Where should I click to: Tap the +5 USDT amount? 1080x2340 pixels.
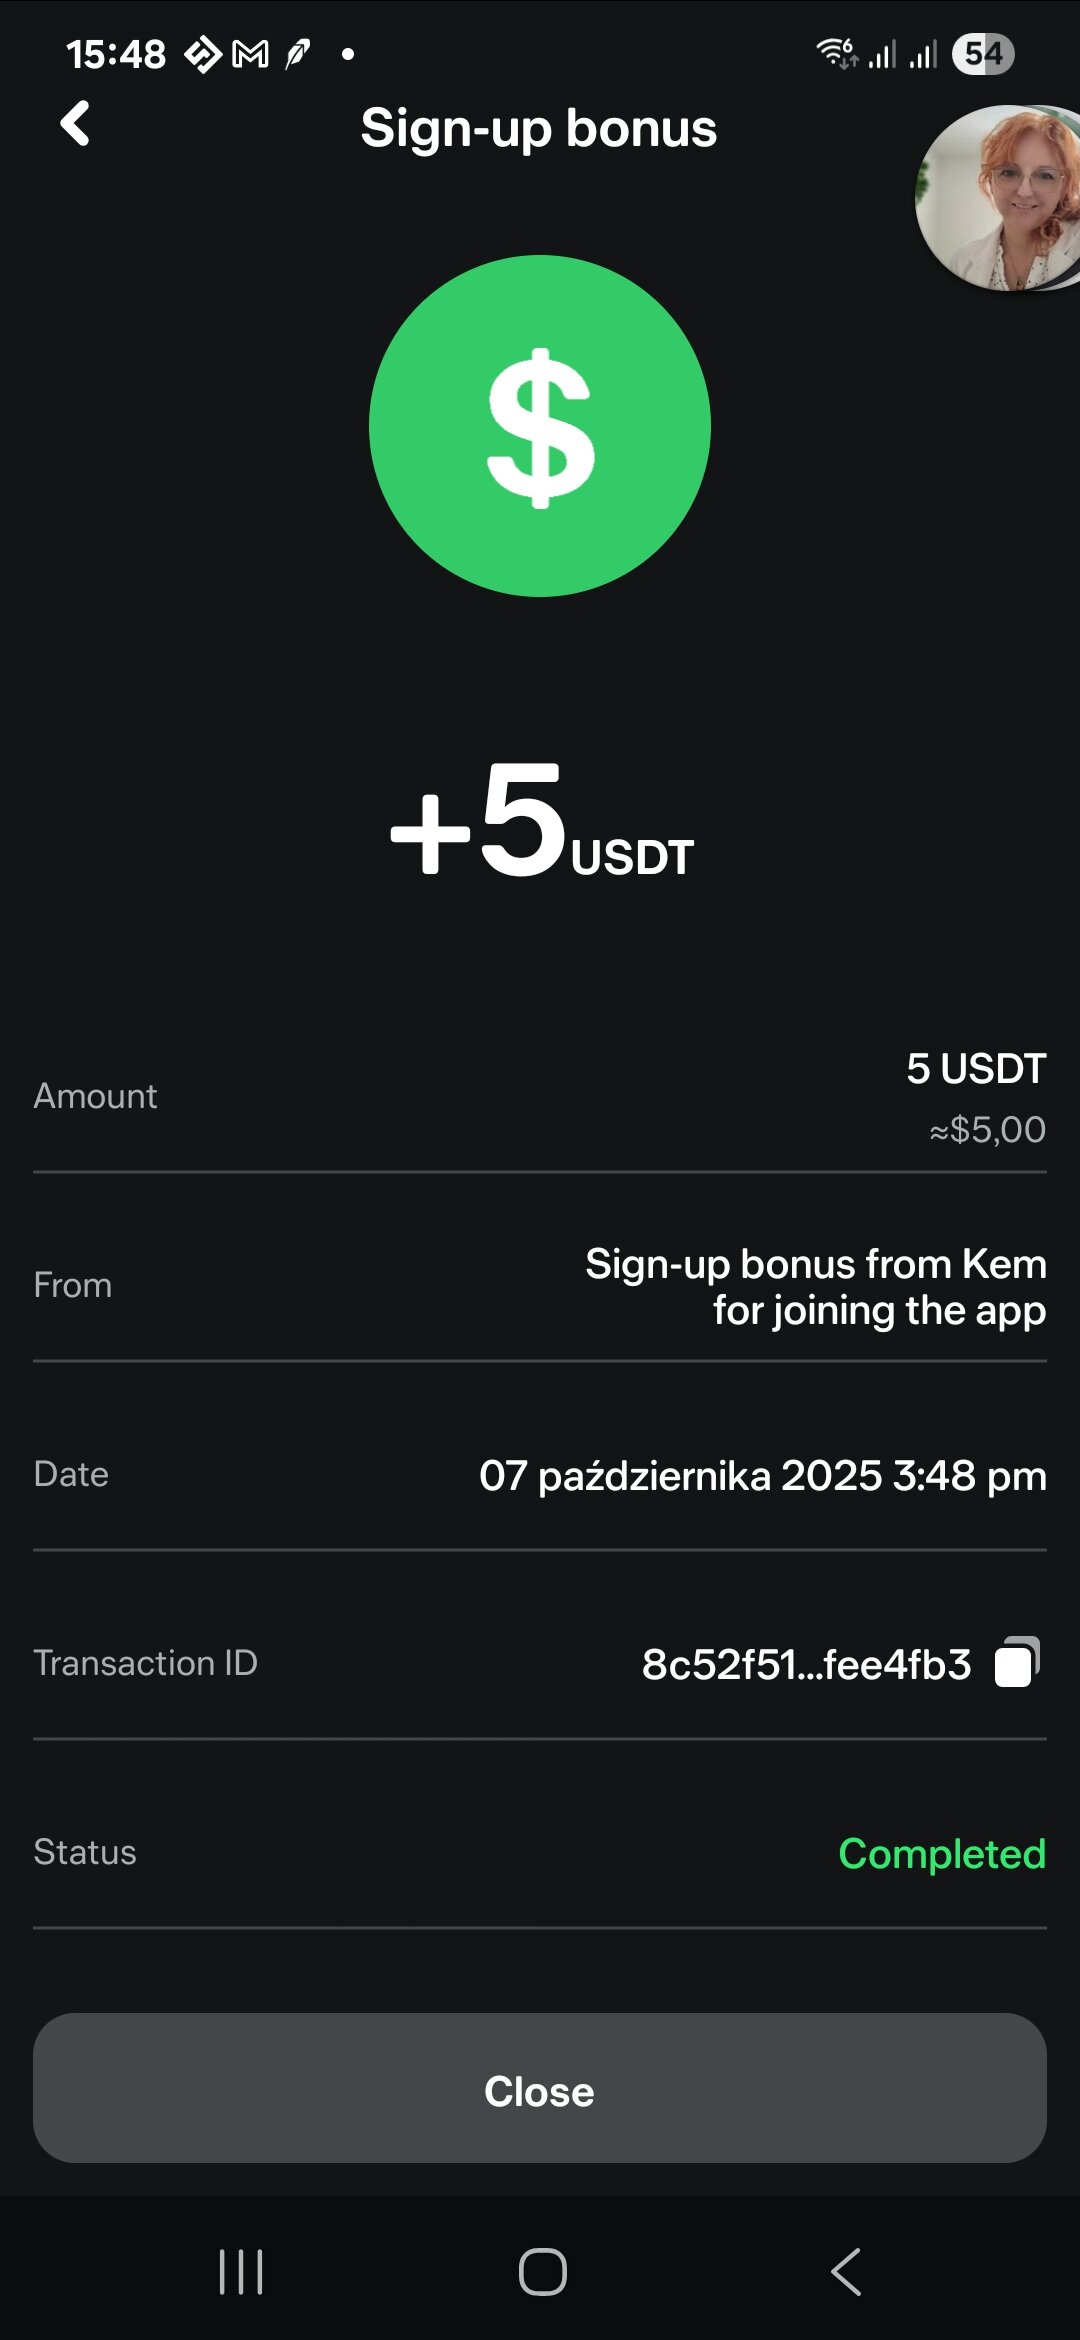541,822
